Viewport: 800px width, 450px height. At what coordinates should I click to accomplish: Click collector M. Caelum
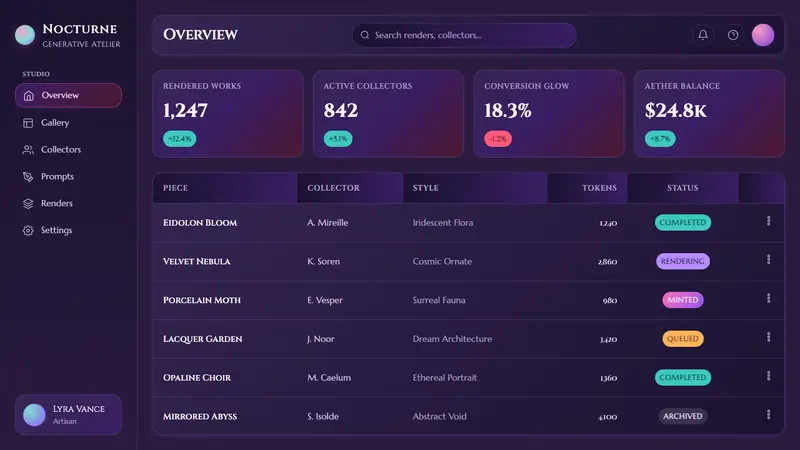pos(329,378)
